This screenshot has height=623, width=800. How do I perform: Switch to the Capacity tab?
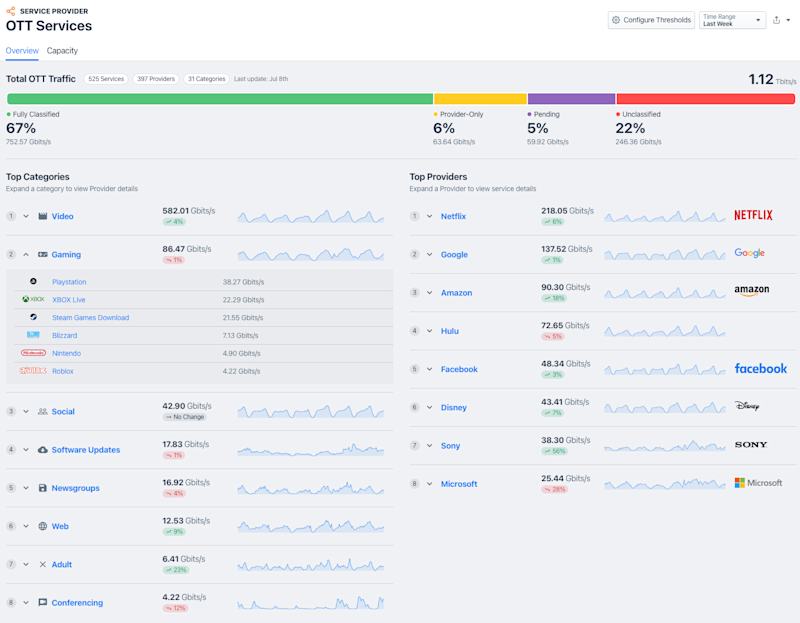pos(62,51)
